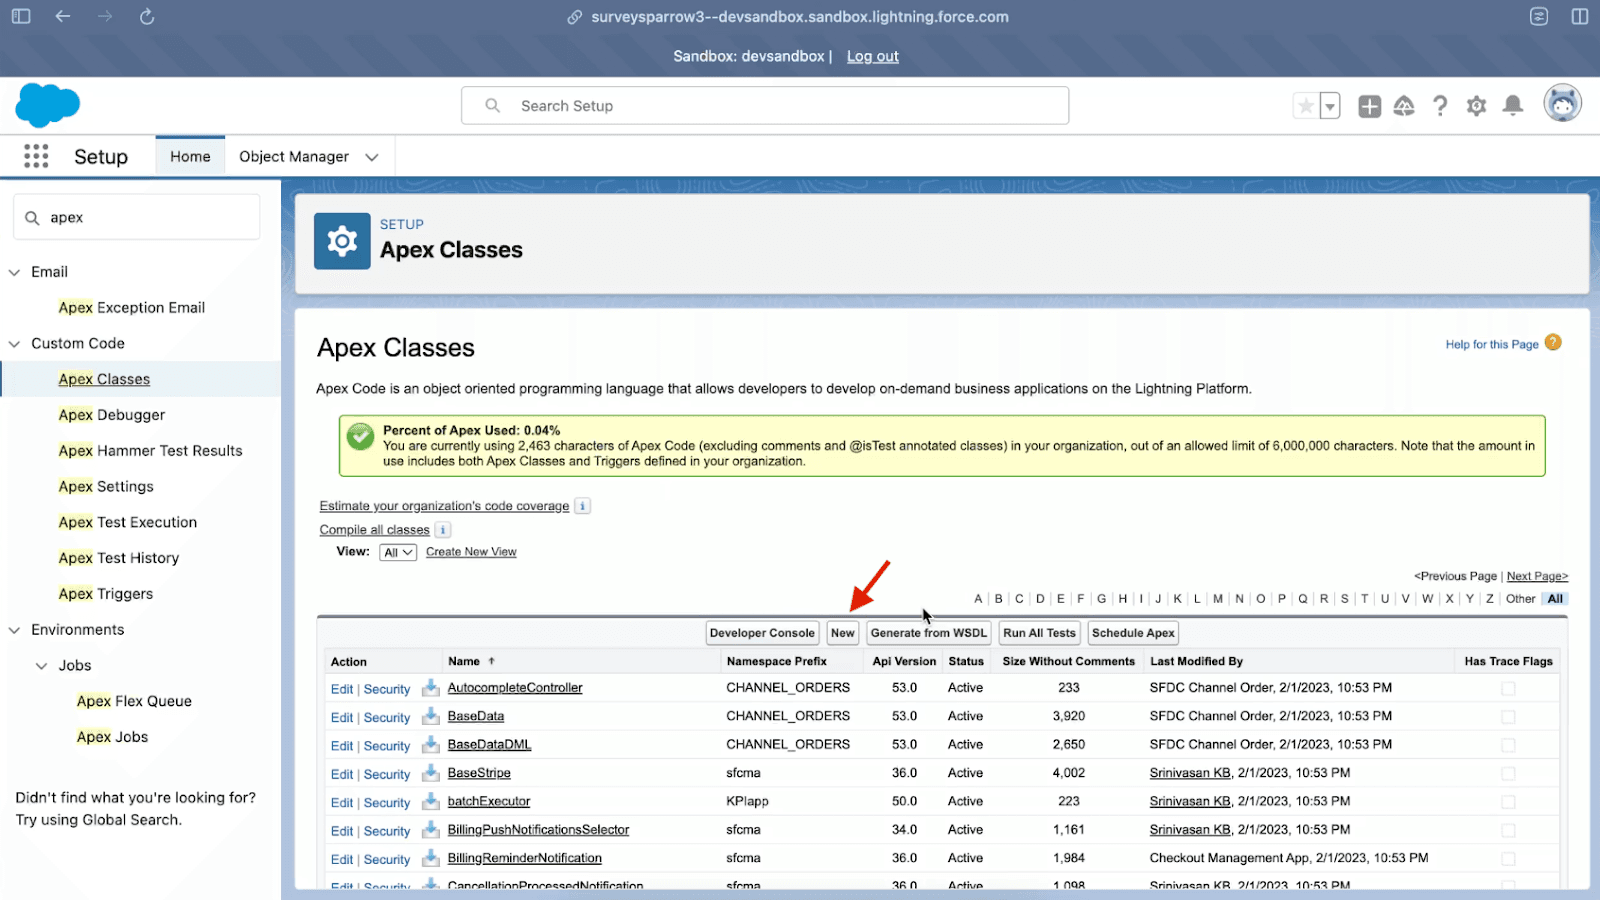Open the App Launcher grid icon
Image resolution: width=1600 pixels, height=900 pixels.
[x=36, y=156]
